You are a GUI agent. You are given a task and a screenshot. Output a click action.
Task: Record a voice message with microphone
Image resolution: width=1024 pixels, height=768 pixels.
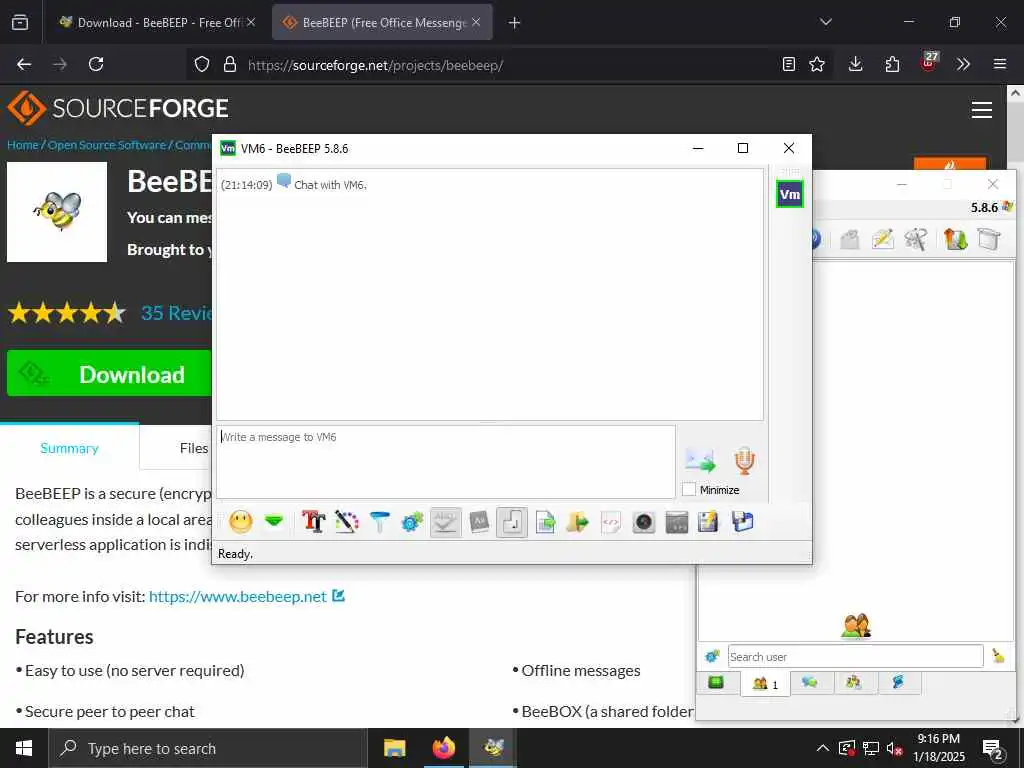[x=744, y=460]
